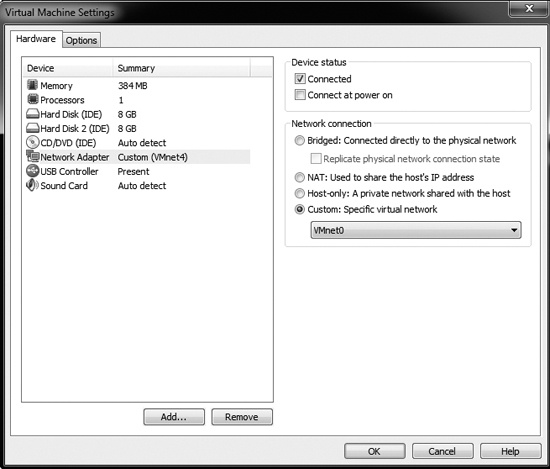Click the Hard Disk (IDE) drive icon
Image resolution: width=550 pixels, height=469 pixels.
[x=33, y=114]
